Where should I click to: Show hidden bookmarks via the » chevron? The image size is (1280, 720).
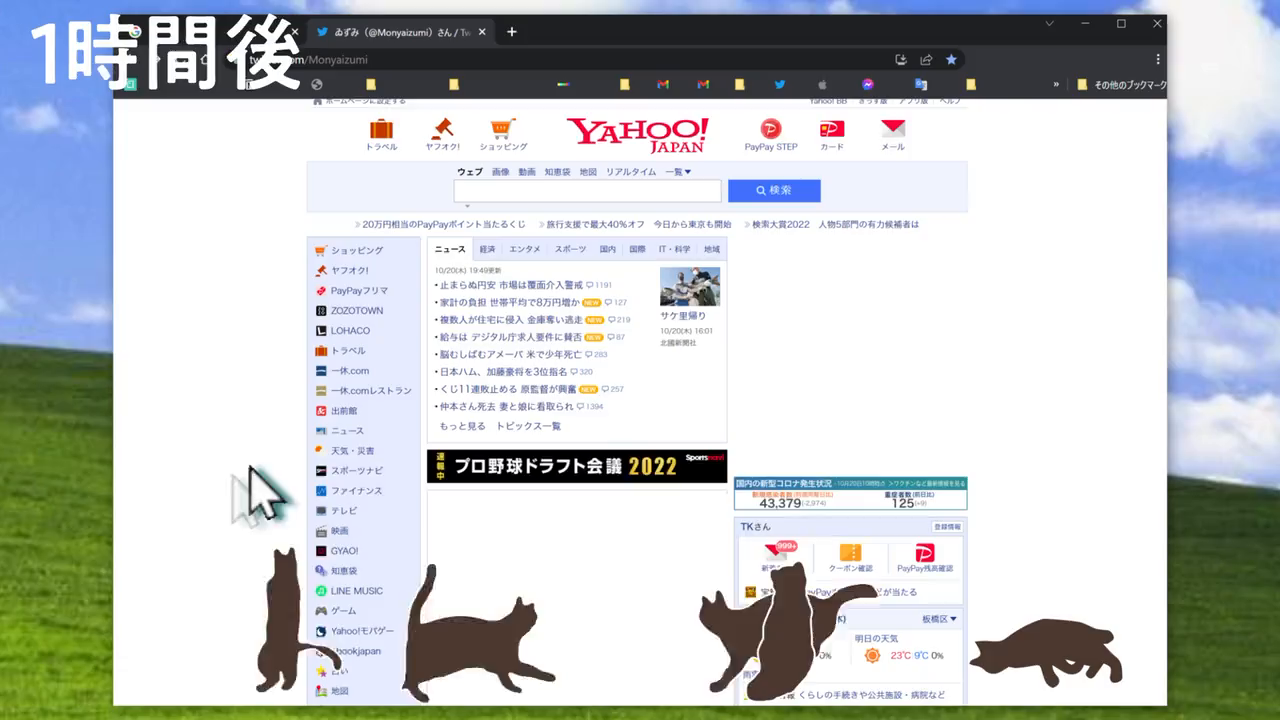pyautogui.click(x=1056, y=85)
